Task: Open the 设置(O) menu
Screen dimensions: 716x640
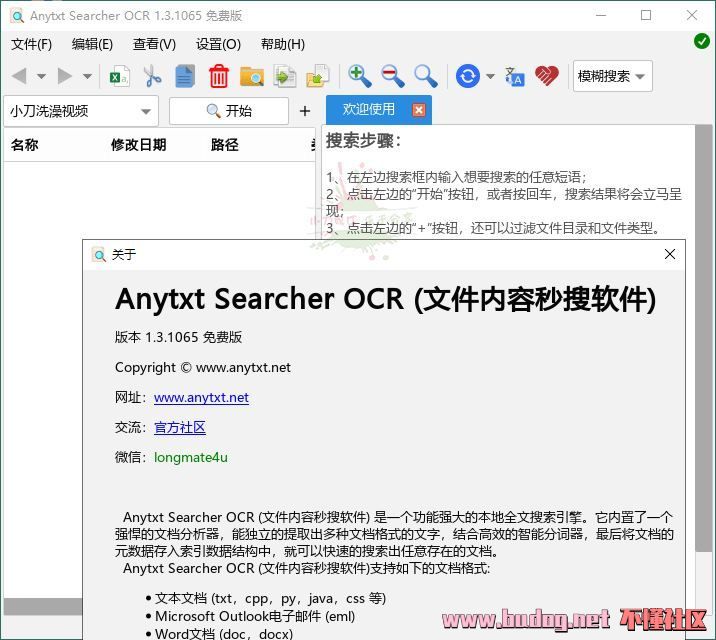Action: pyautogui.click(x=218, y=44)
